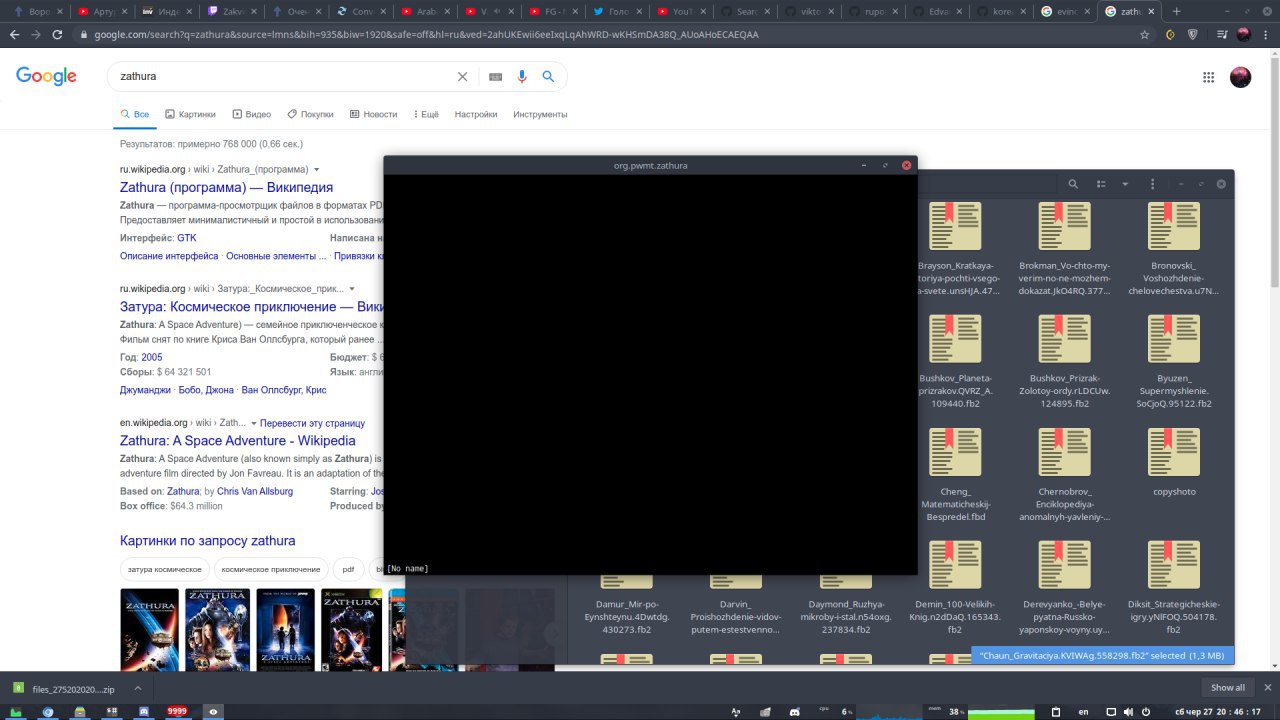The image size is (1280, 720).
Task: Open Картинки по запросу zathura heading
Action: [x=208, y=541]
